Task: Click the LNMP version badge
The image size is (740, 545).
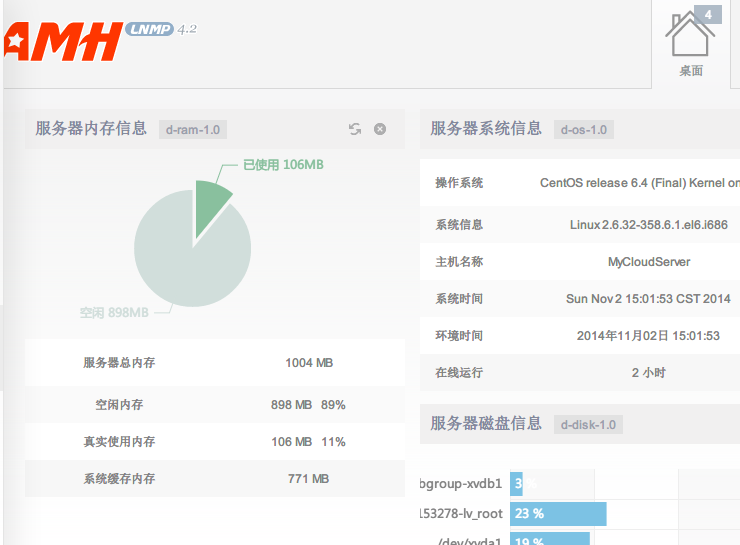Action: pyautogui.click(x=150, y=29)
